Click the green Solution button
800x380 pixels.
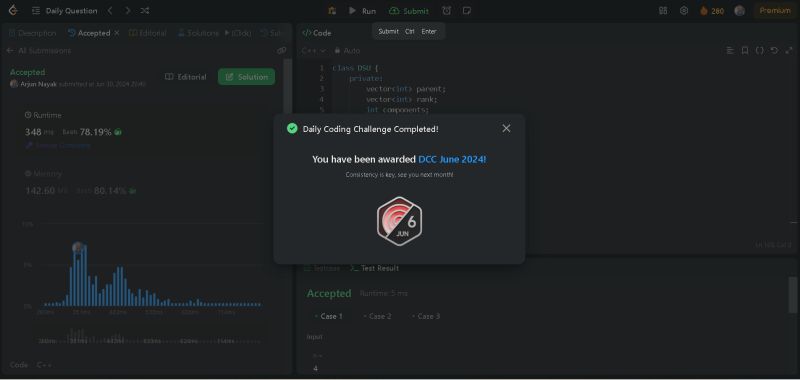click(246, 77)
